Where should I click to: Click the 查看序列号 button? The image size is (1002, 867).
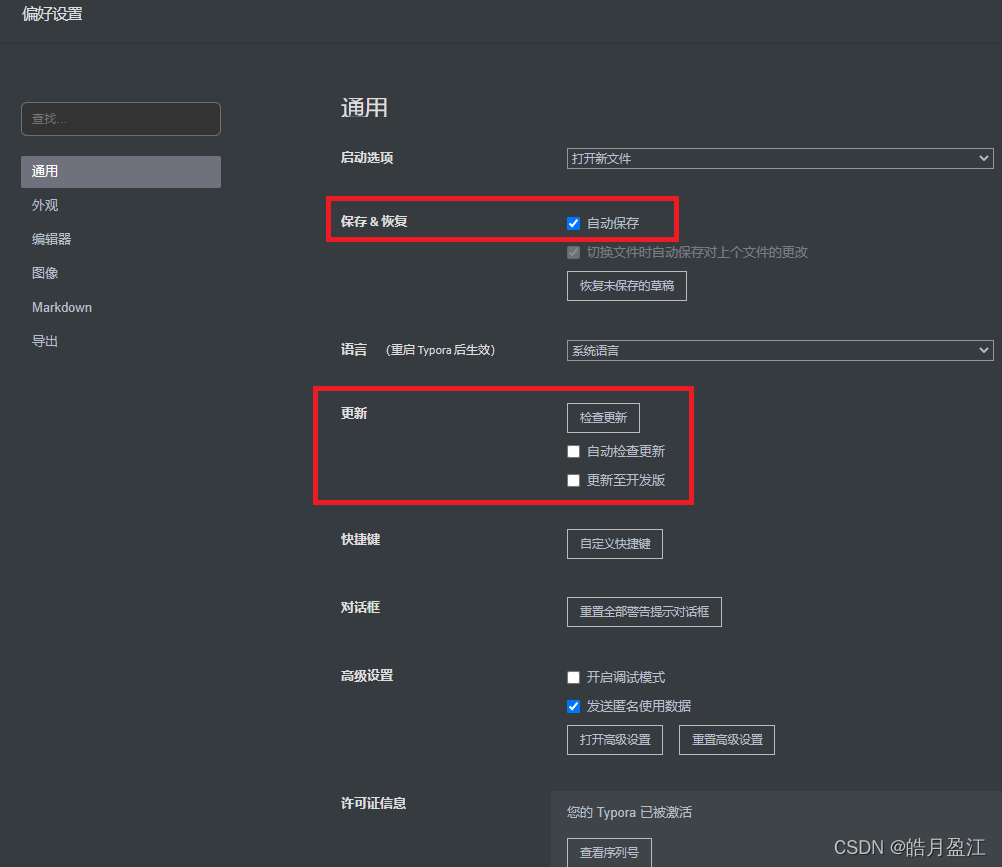[609, 852]
